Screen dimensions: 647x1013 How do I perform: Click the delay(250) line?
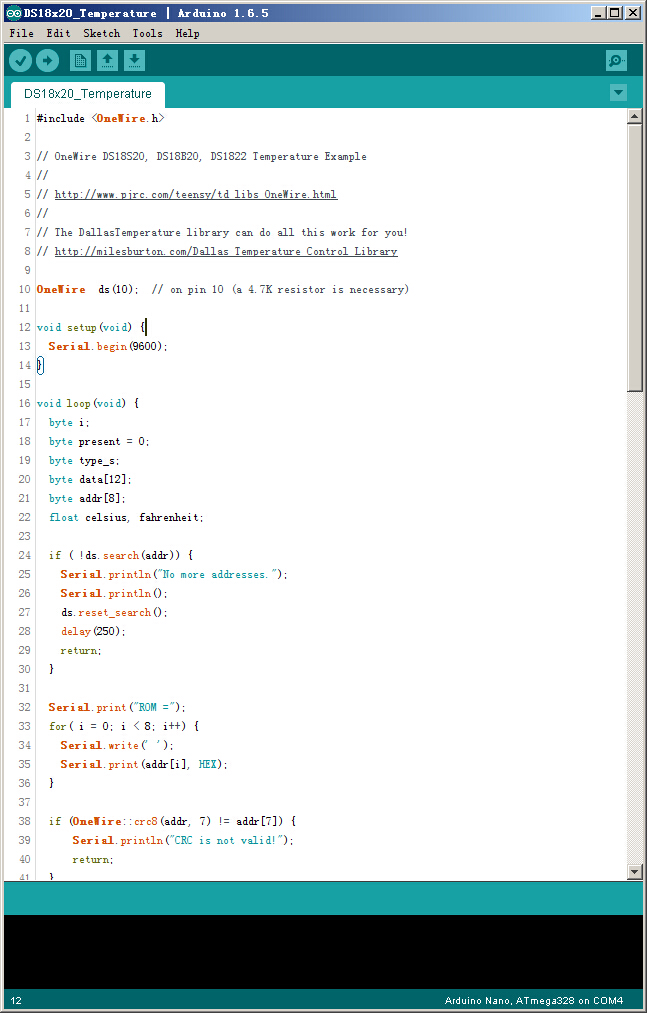tap(93, 631)
